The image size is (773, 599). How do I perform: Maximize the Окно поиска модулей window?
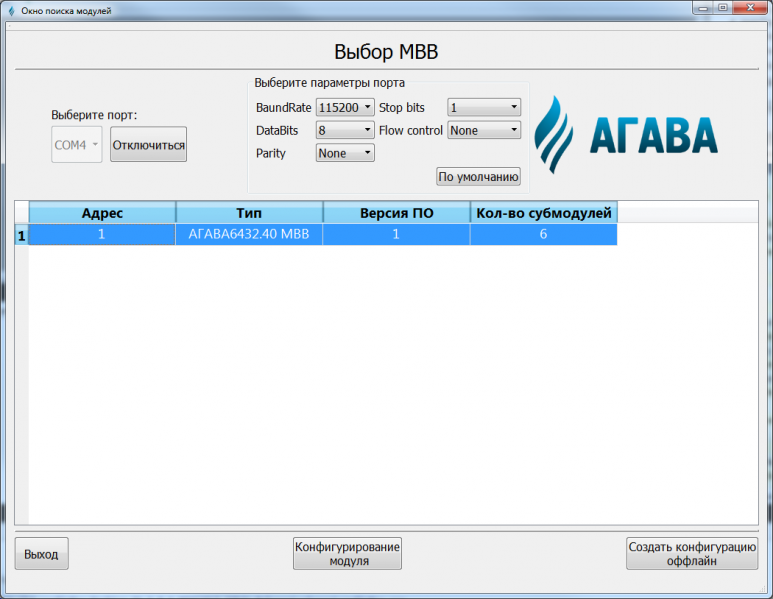coord(723,8)
